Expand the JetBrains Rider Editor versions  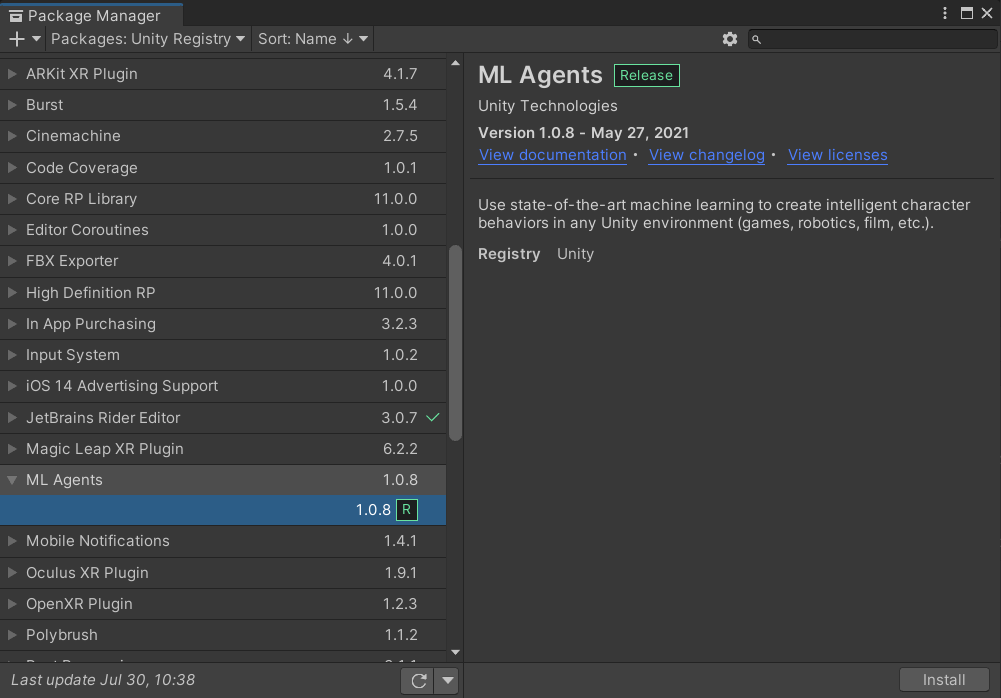(11, 418)
